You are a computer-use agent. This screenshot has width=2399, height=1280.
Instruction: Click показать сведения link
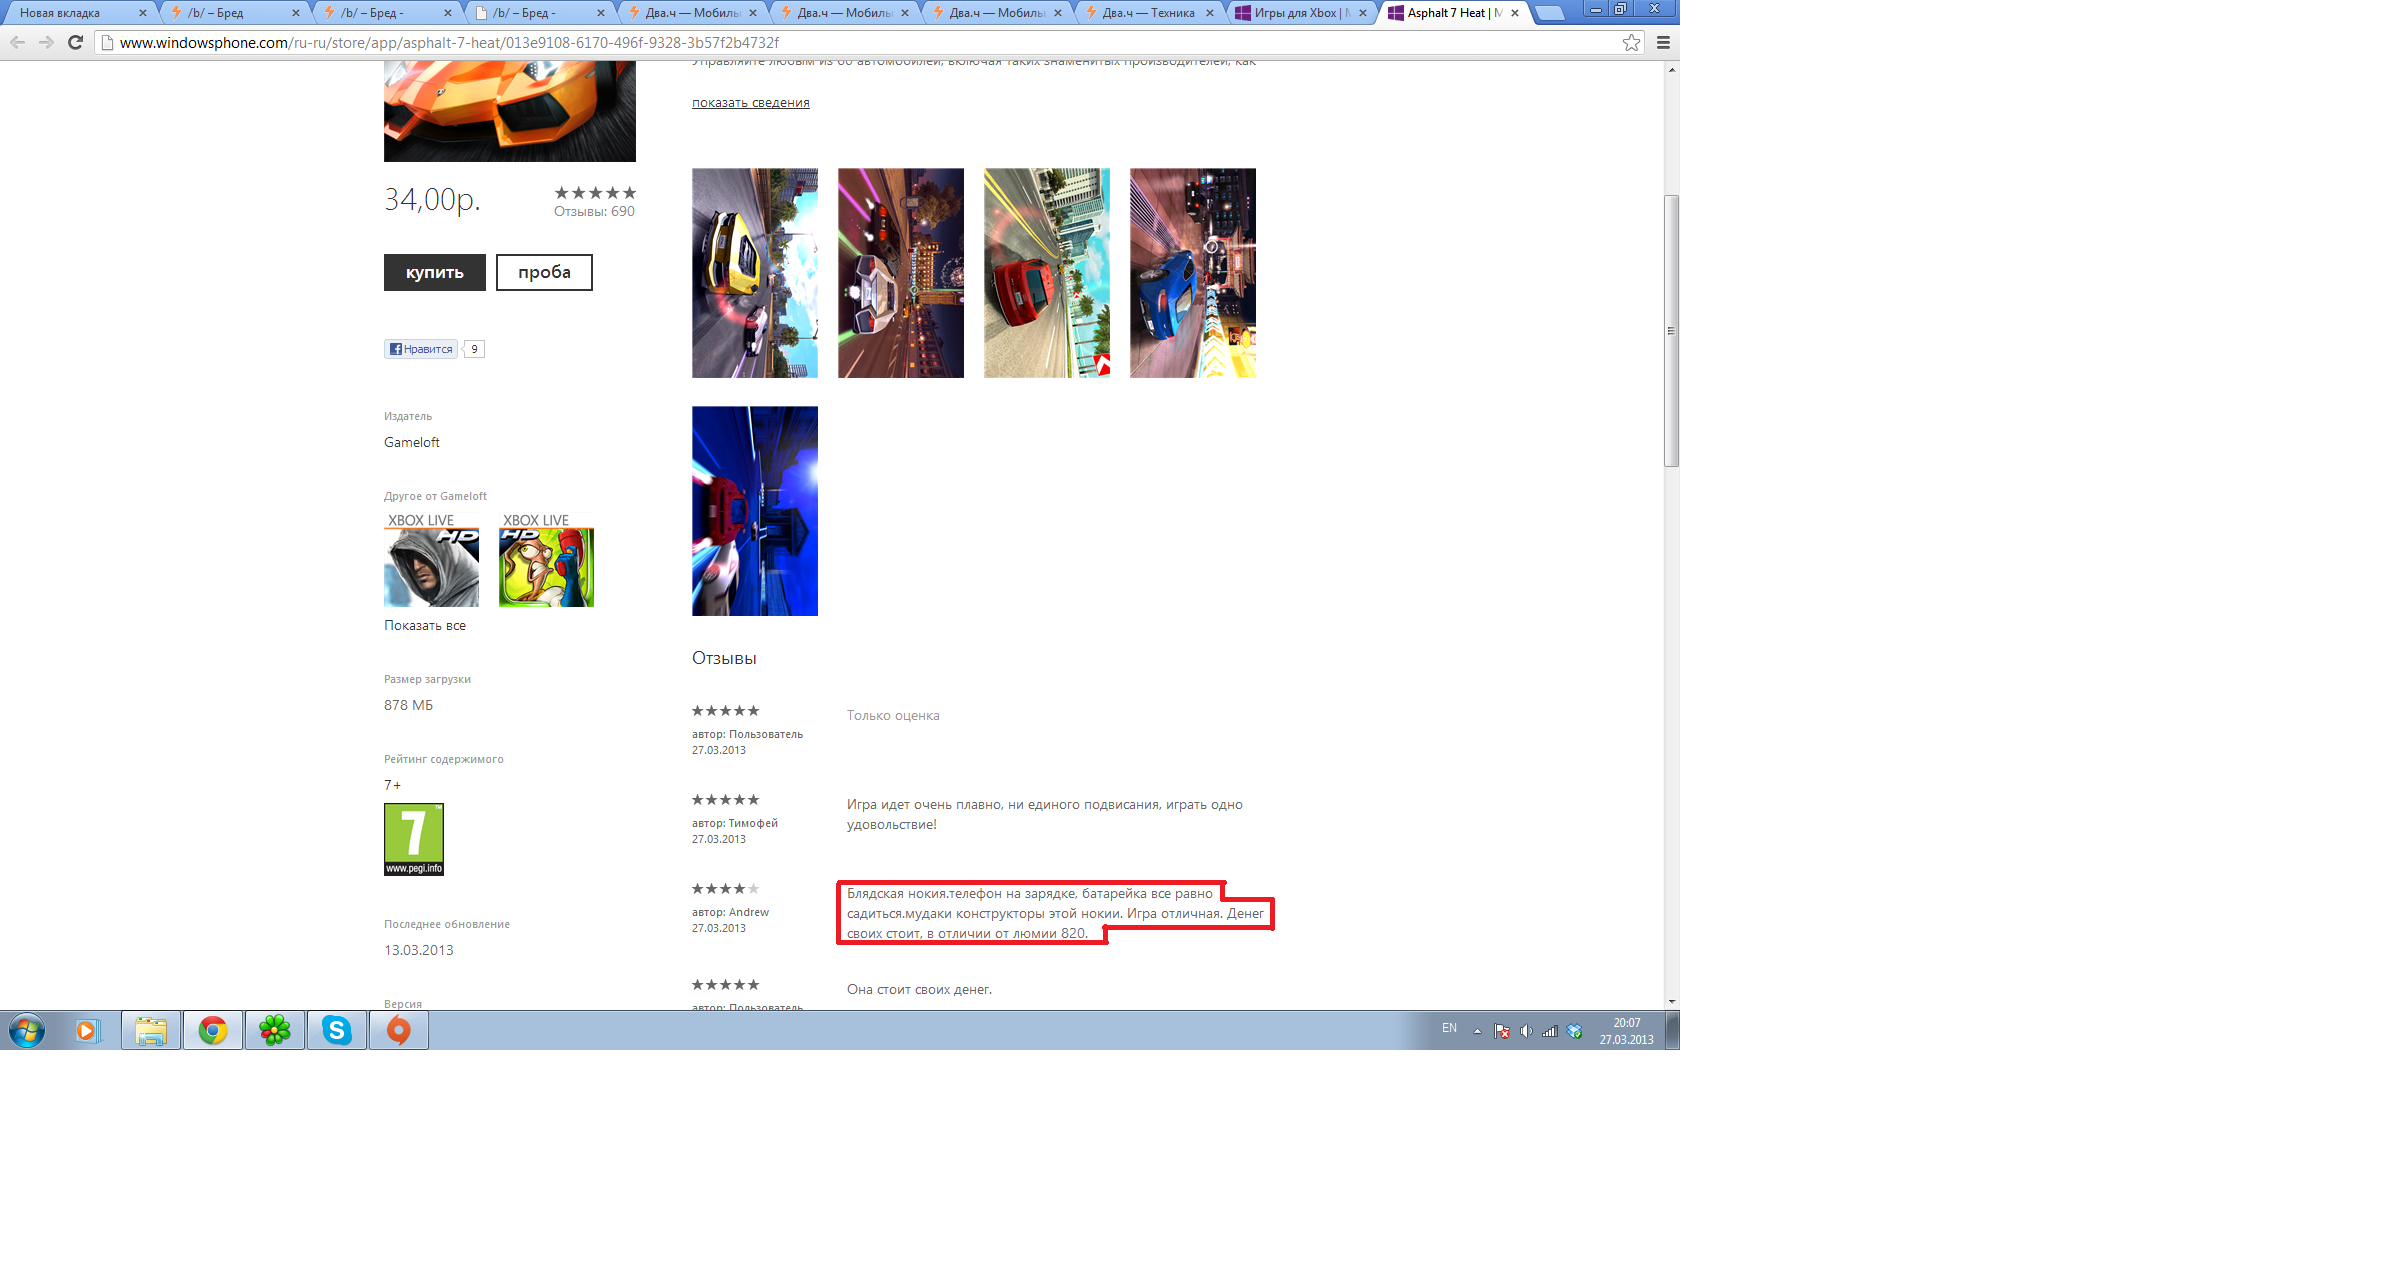pos(751,102)
